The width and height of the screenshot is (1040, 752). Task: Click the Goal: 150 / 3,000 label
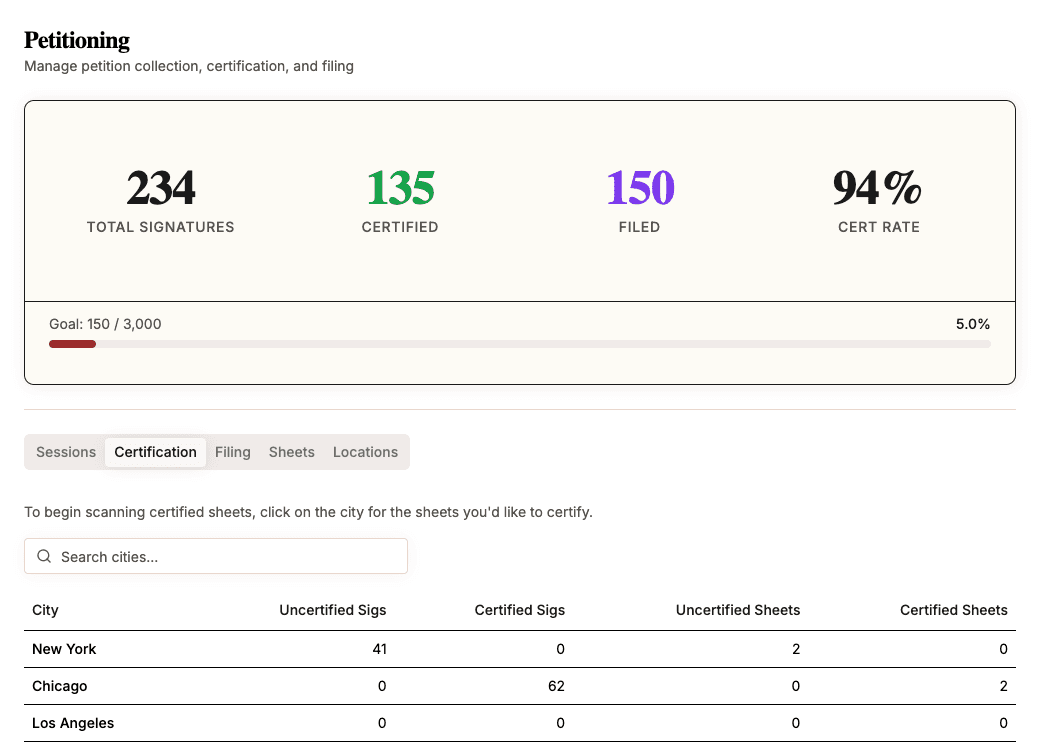click(105, 324)
